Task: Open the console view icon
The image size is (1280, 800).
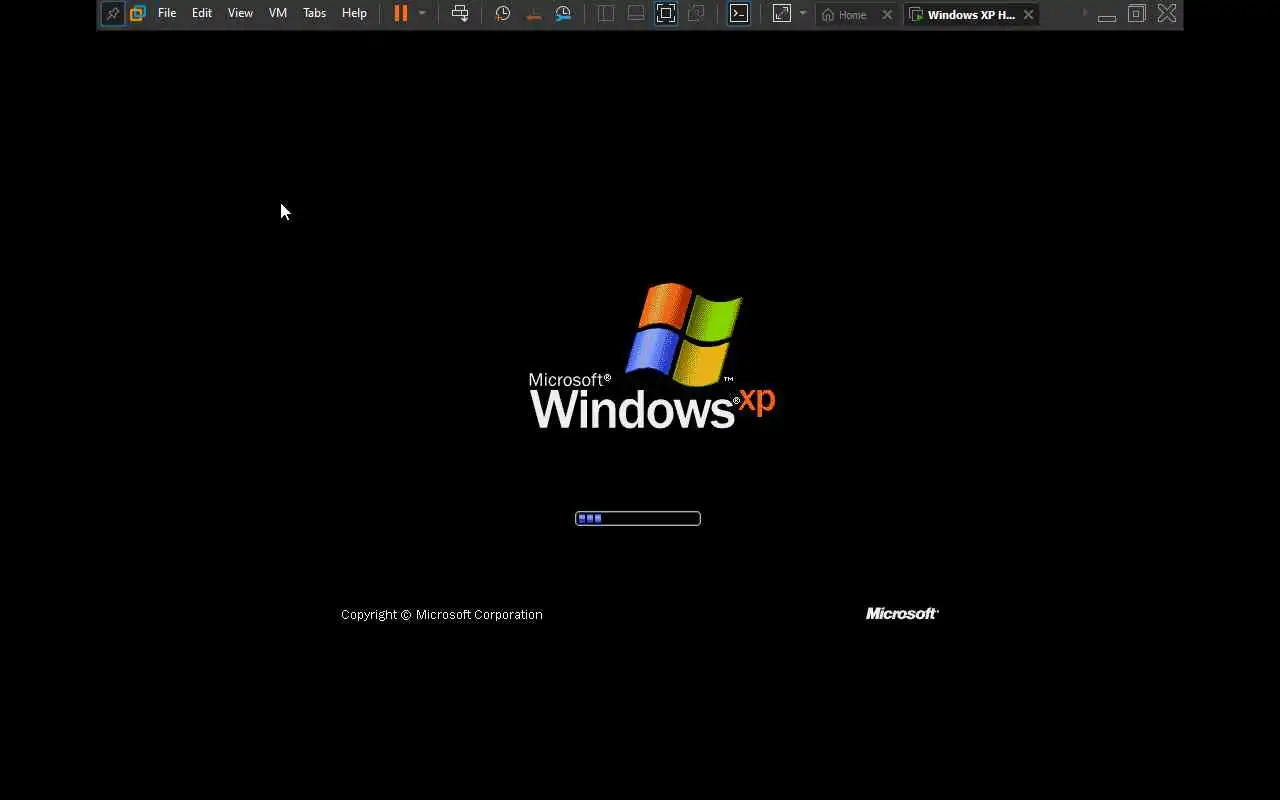Action: 739,14
